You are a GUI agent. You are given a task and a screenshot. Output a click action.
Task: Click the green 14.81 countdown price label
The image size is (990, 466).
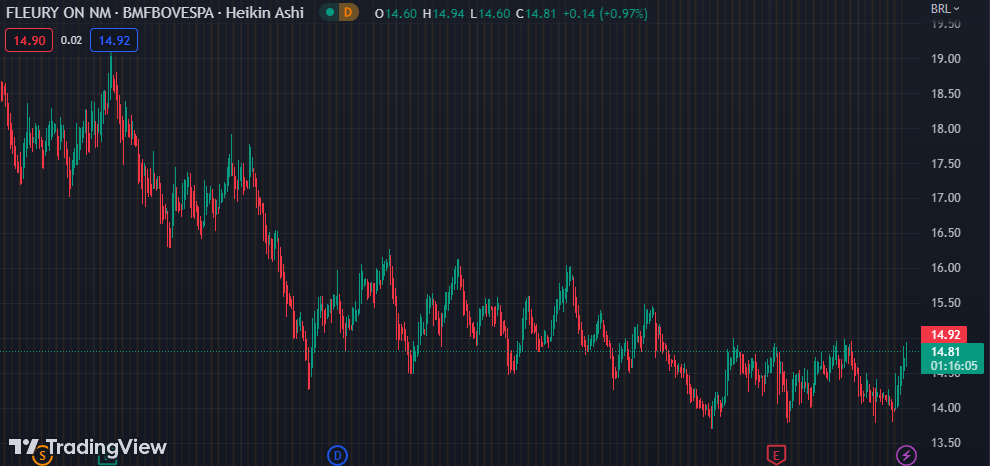(x=952, y=359)
